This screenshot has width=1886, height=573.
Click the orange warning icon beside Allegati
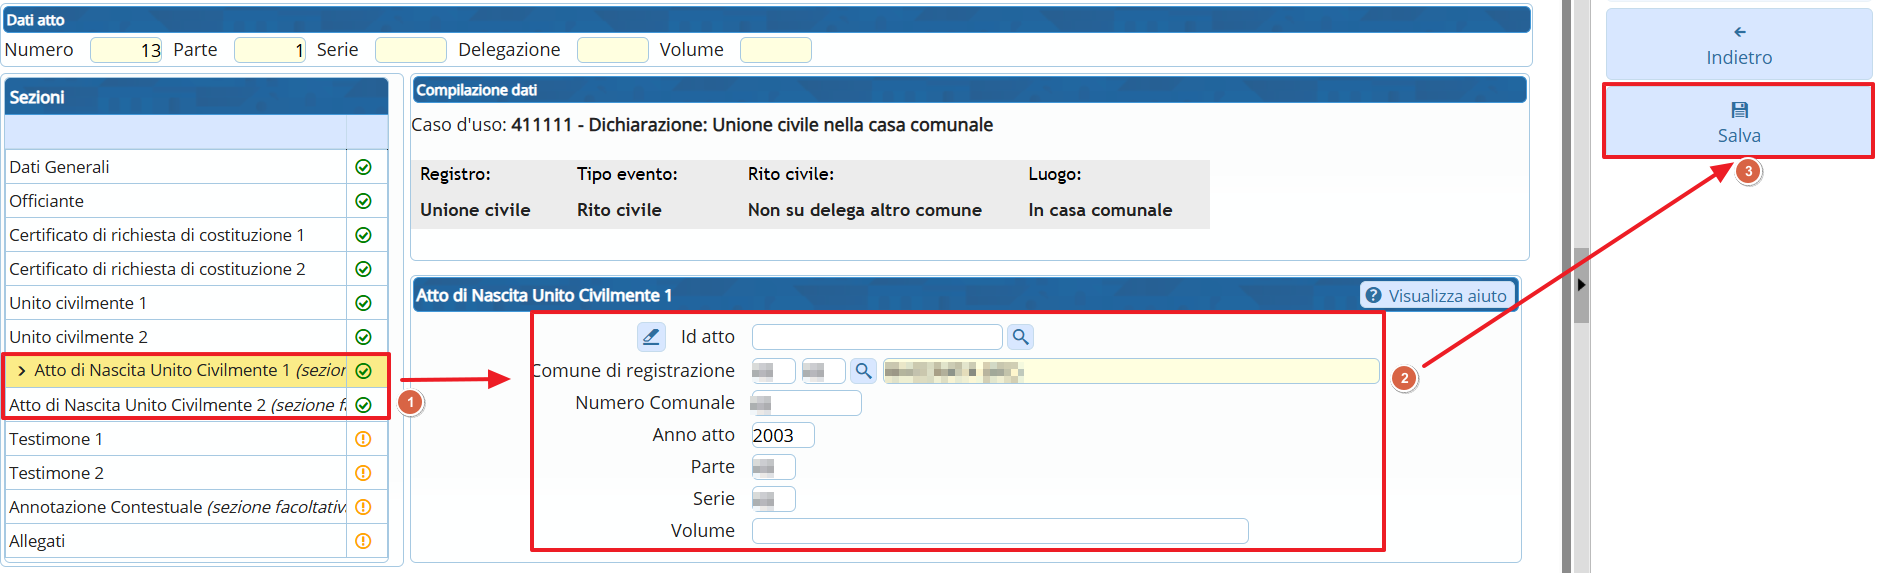[364, 541]
